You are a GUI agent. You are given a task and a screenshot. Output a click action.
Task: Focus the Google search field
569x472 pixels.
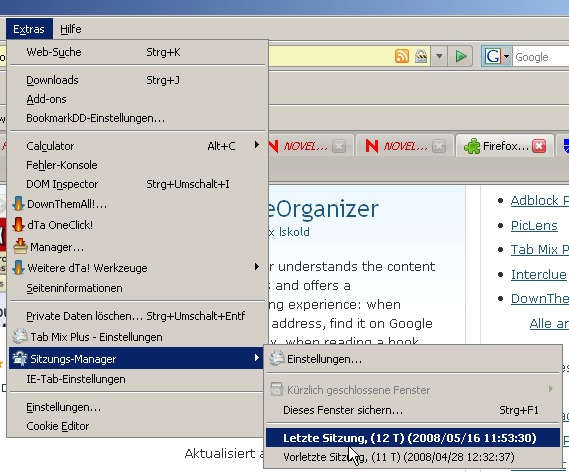pos(541,57)
